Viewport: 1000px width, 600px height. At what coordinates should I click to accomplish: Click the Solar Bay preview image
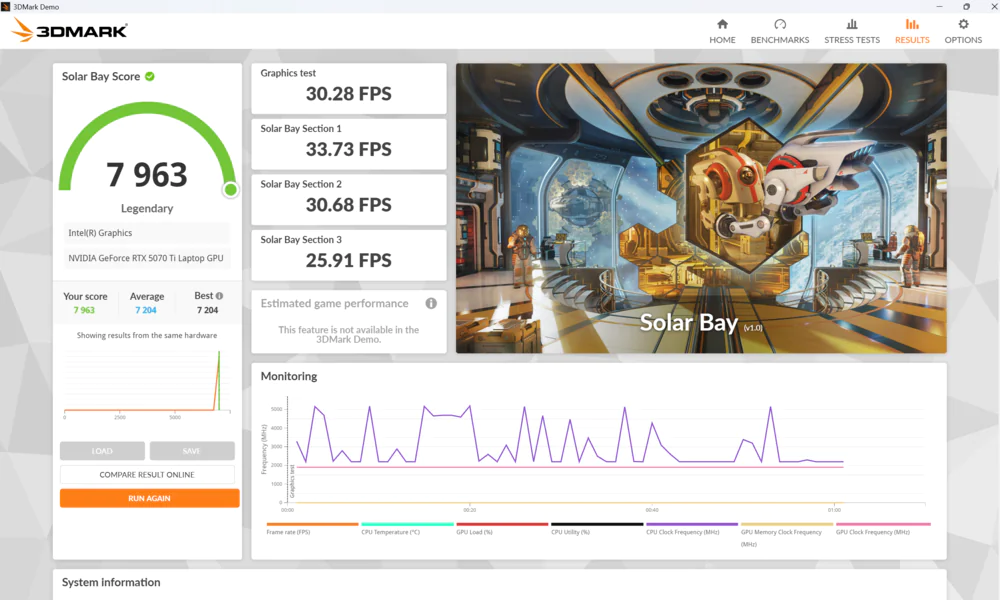pyautogui.click(x=700, y=208)
